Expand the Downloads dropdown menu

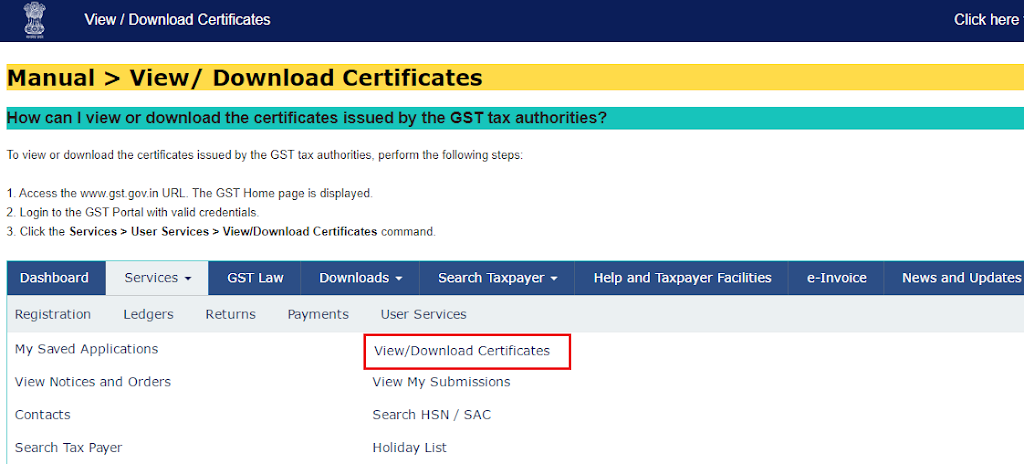[x=360, y=278]
